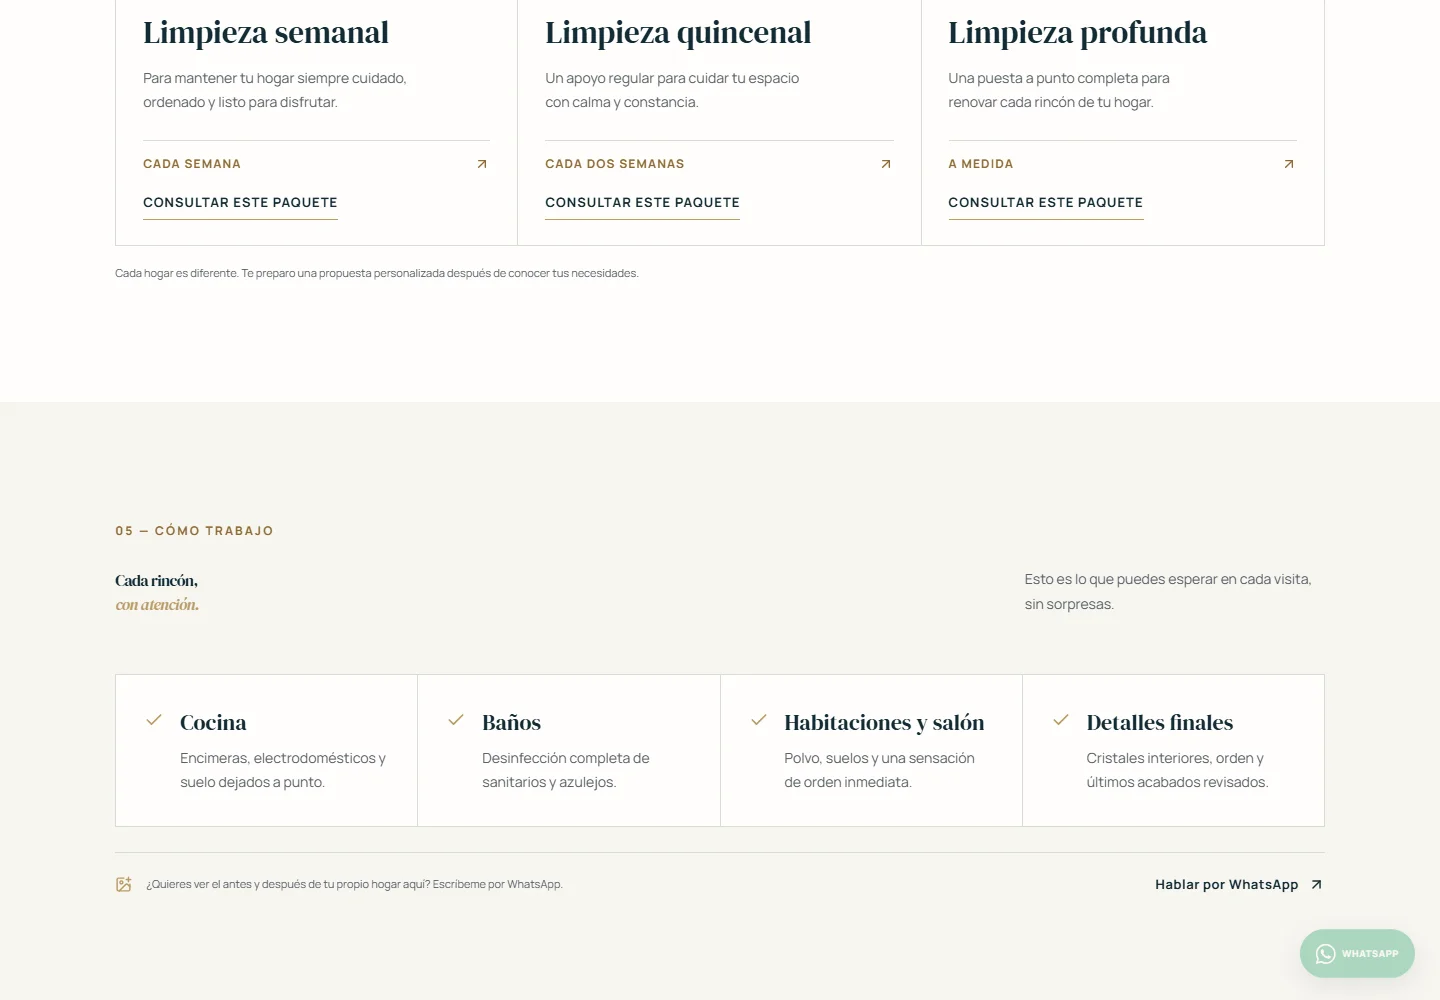Screen dimensions: 1440x1000
Task: Click the arrow icon next to A MEDIDA
Action: point(1289,164)
